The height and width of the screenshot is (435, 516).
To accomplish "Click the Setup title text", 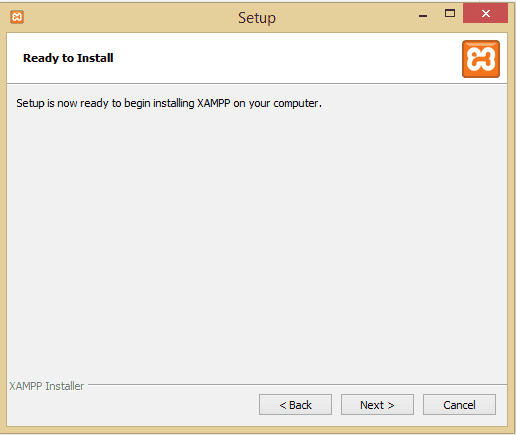I will coord(257,18).
